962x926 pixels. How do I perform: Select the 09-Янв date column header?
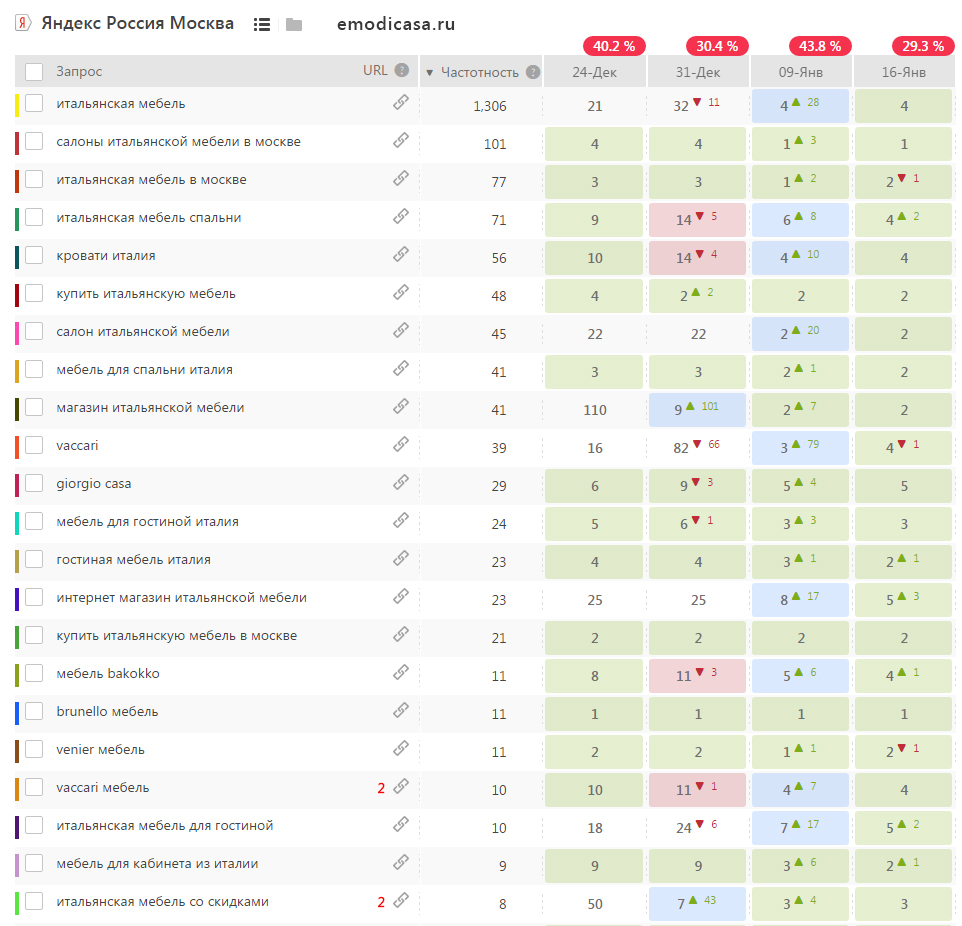tap(801, 72)
